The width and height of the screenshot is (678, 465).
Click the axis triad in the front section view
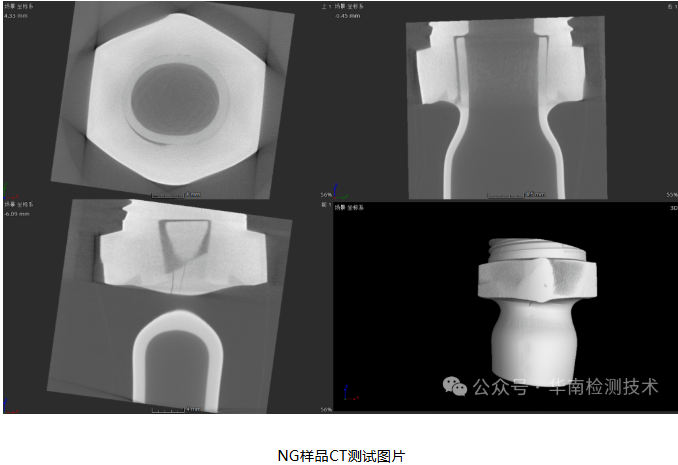point(10,406)
